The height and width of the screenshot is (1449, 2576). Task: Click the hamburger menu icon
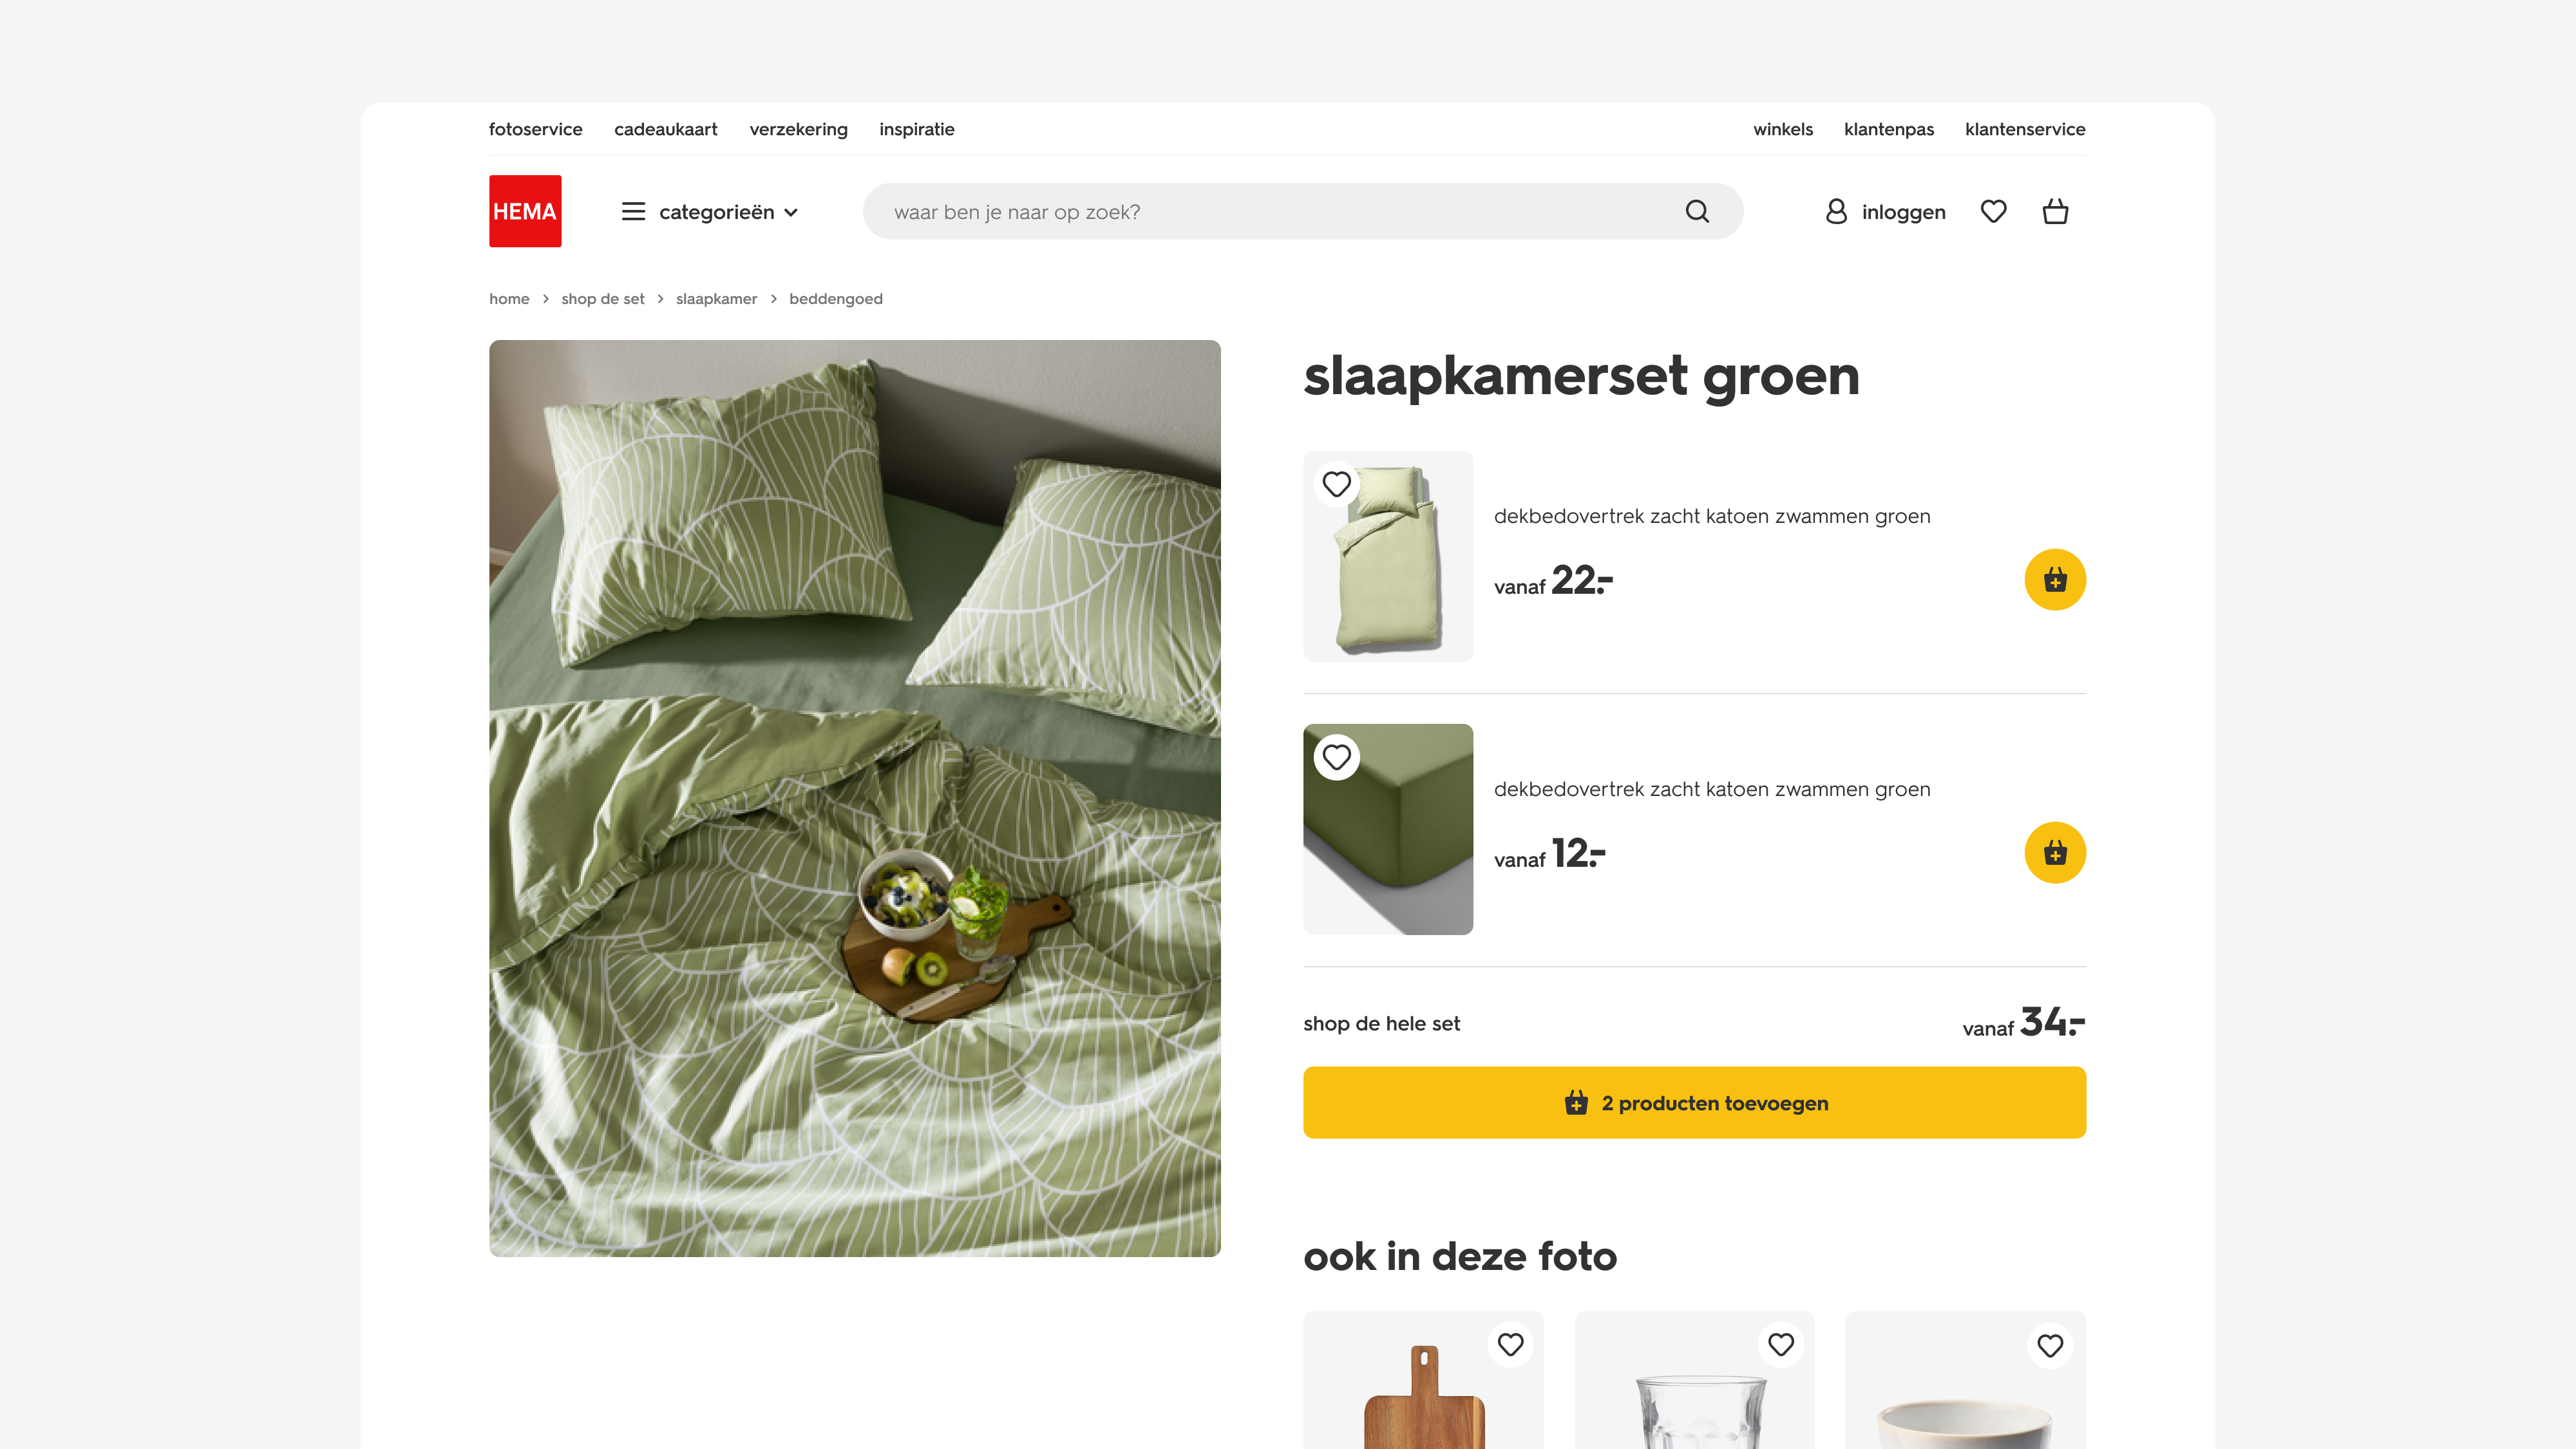[x=633, y=211]
